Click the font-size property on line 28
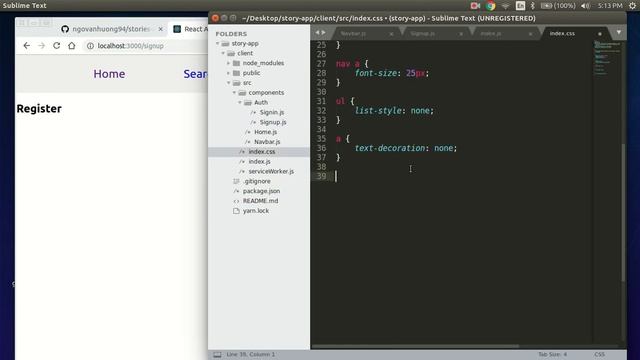The image size is (640, 360). [376, 73]
